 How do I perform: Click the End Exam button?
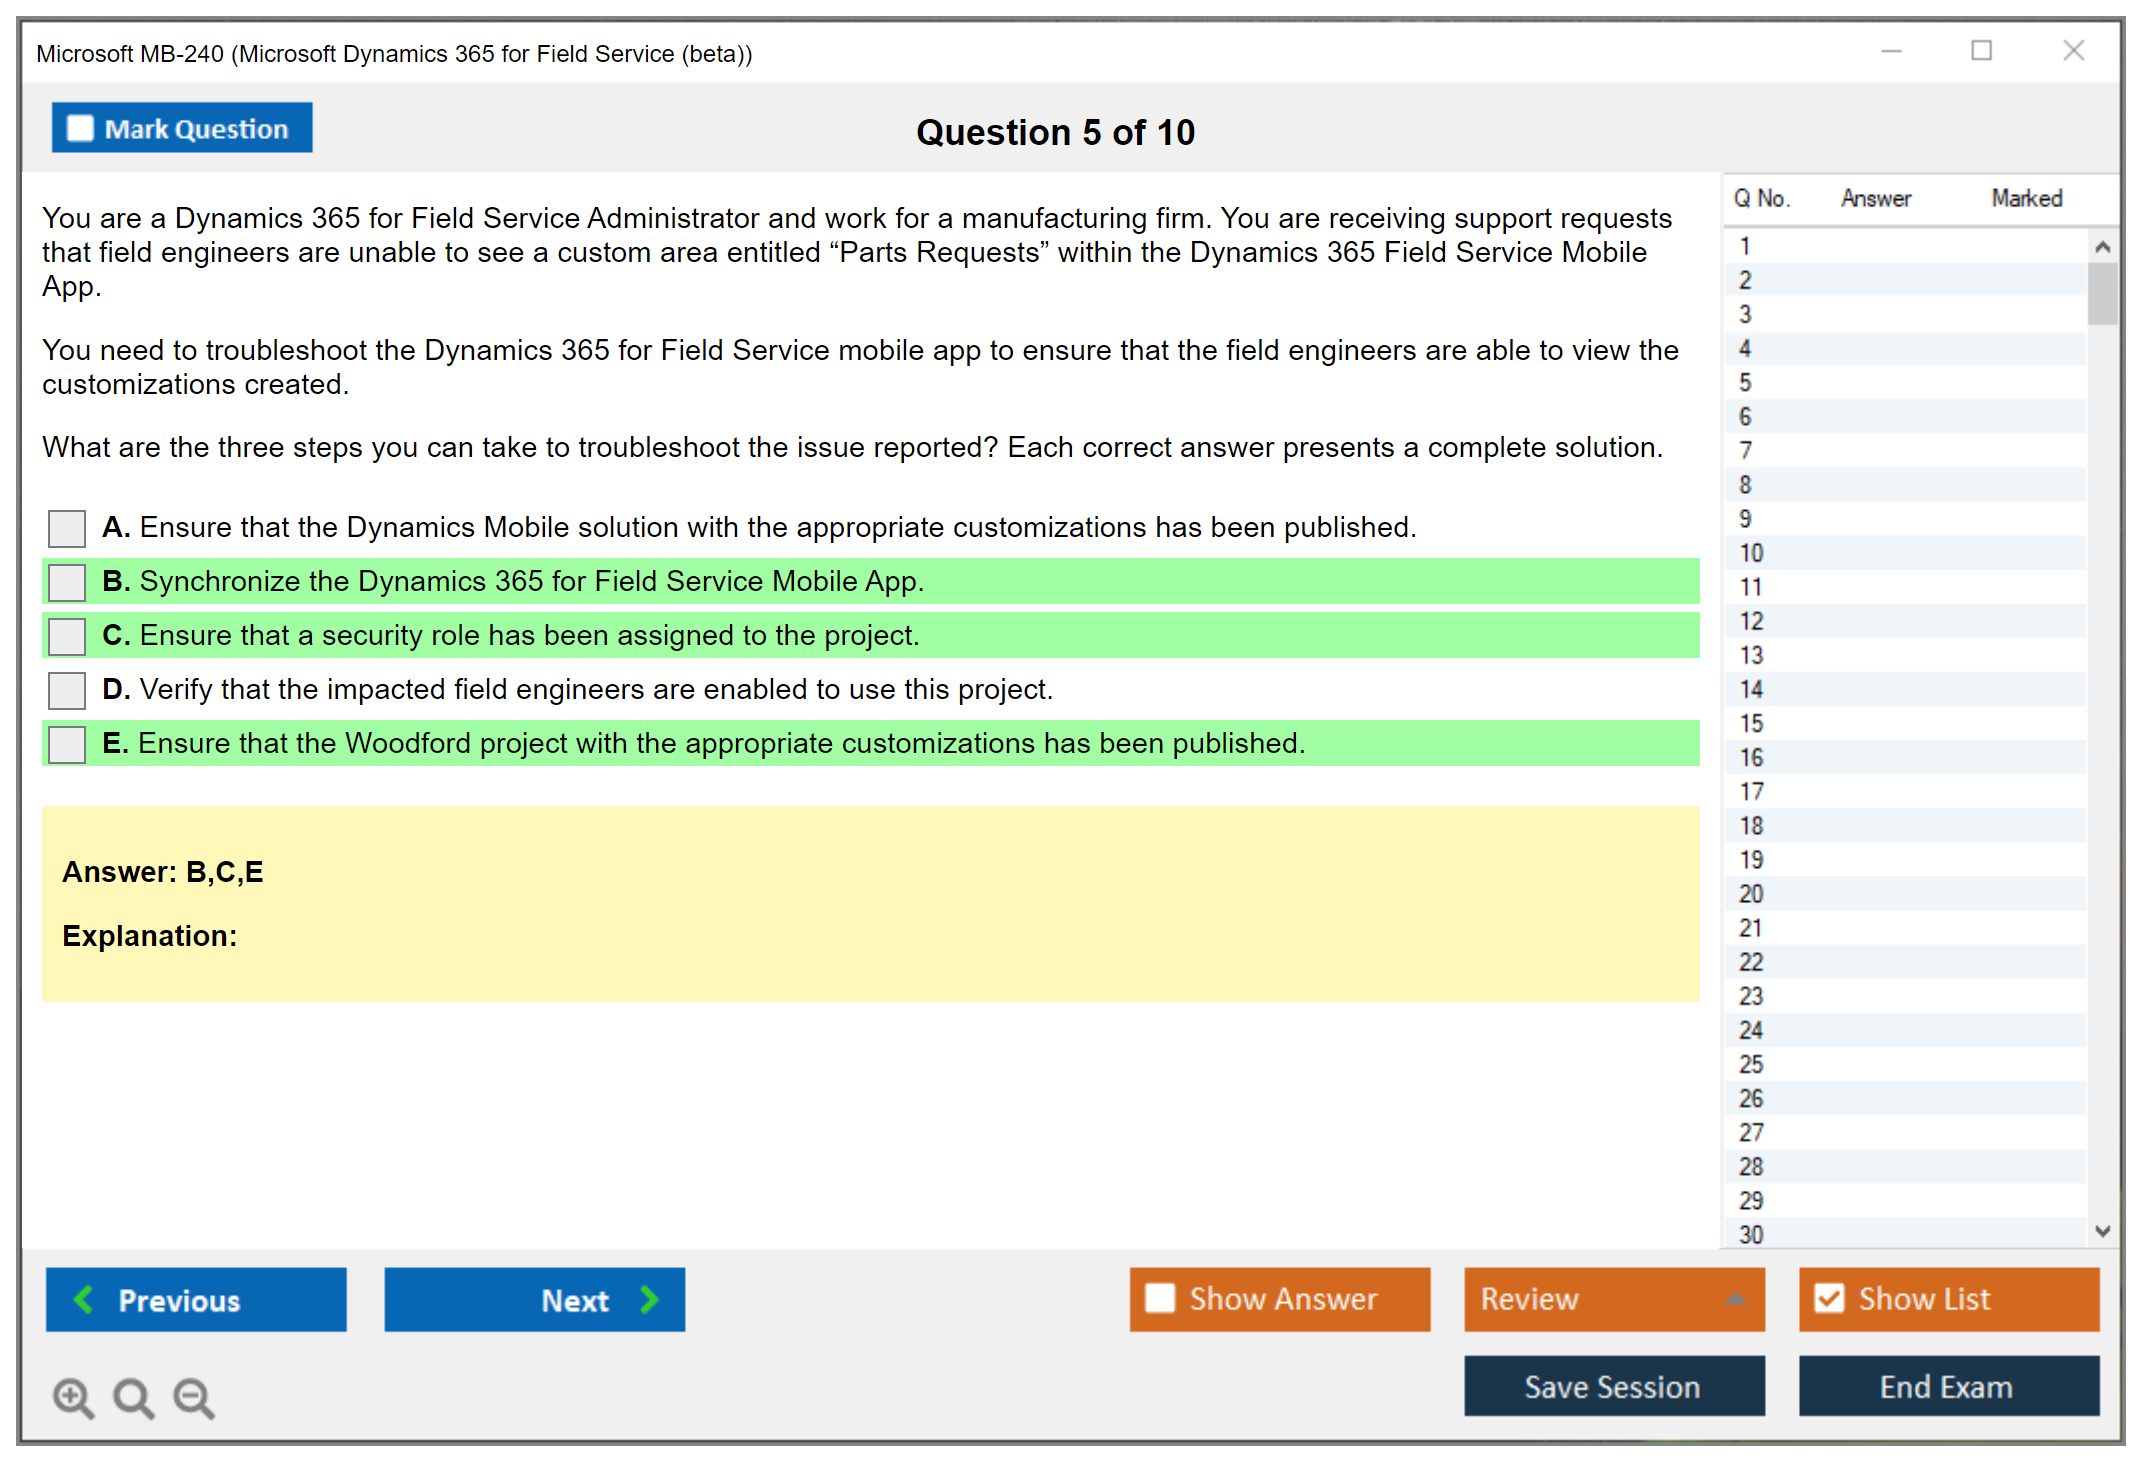[x=1947, y=1386]
